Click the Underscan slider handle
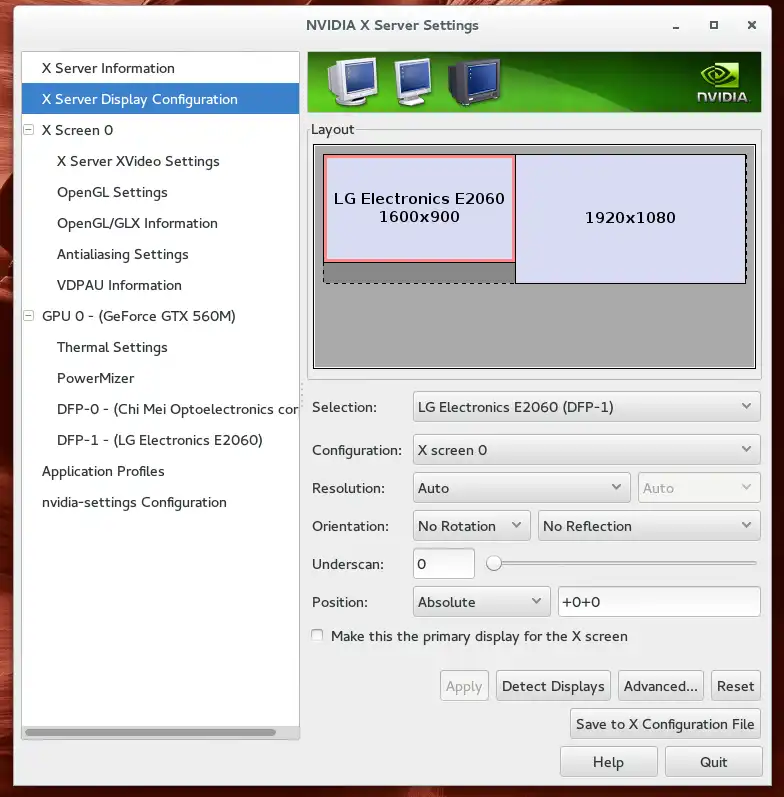784x797 pixels. pos(494,563)
